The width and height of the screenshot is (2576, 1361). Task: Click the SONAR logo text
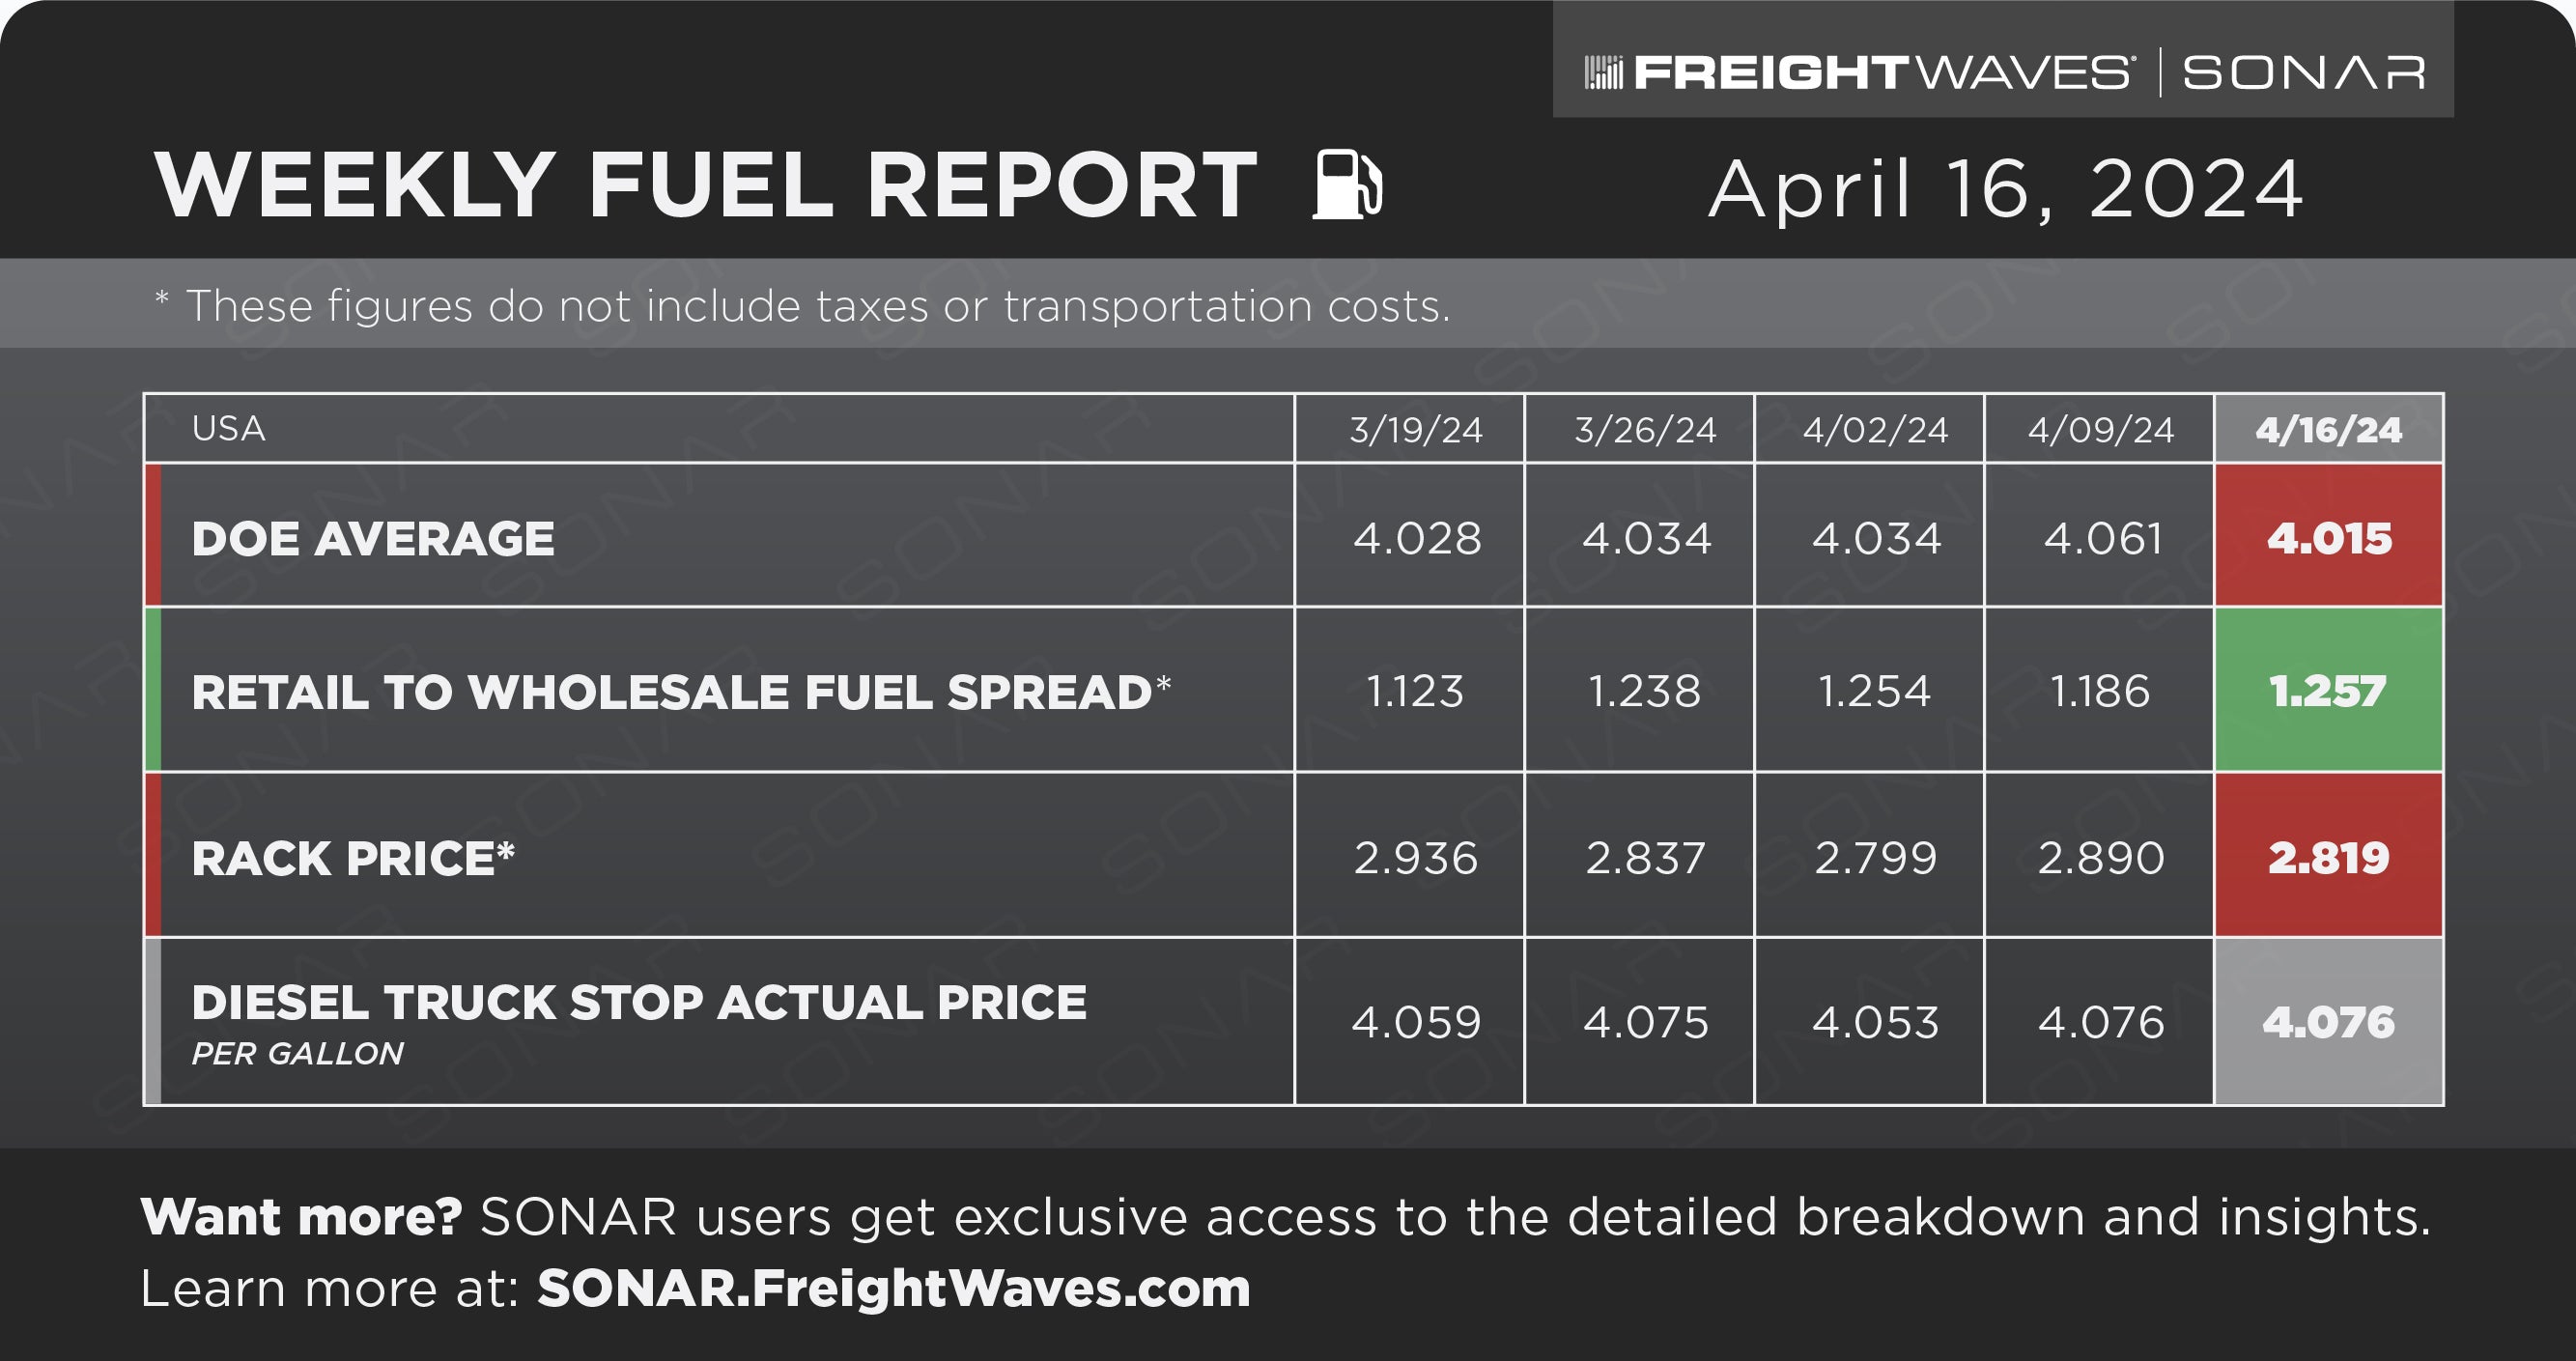pos(2303,73)
